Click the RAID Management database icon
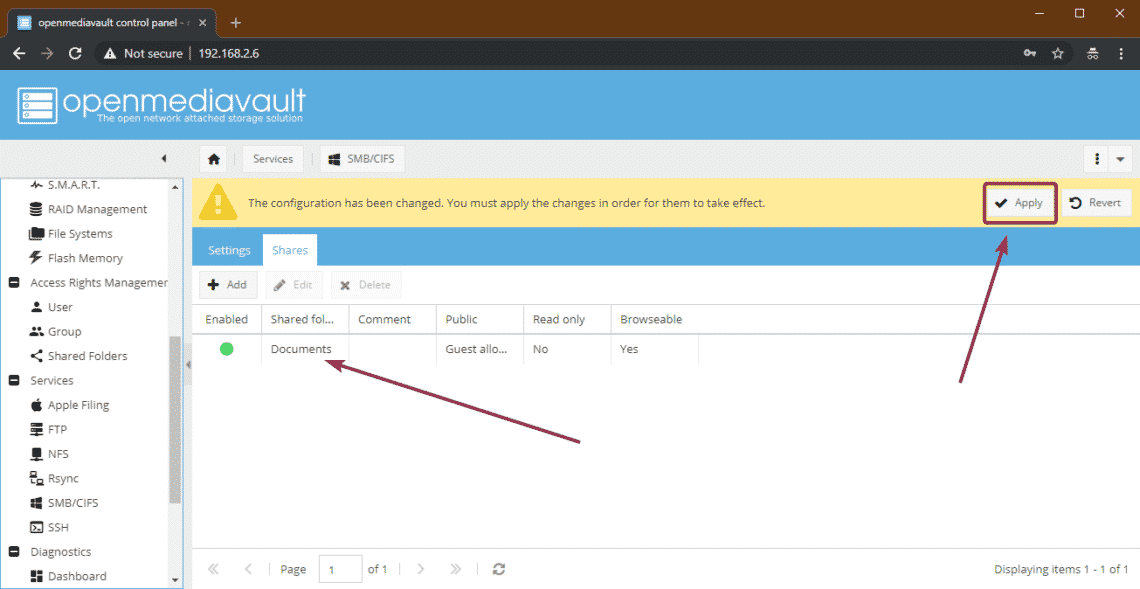The height and width of the screenshot is (589, 1140). [36, 209]
